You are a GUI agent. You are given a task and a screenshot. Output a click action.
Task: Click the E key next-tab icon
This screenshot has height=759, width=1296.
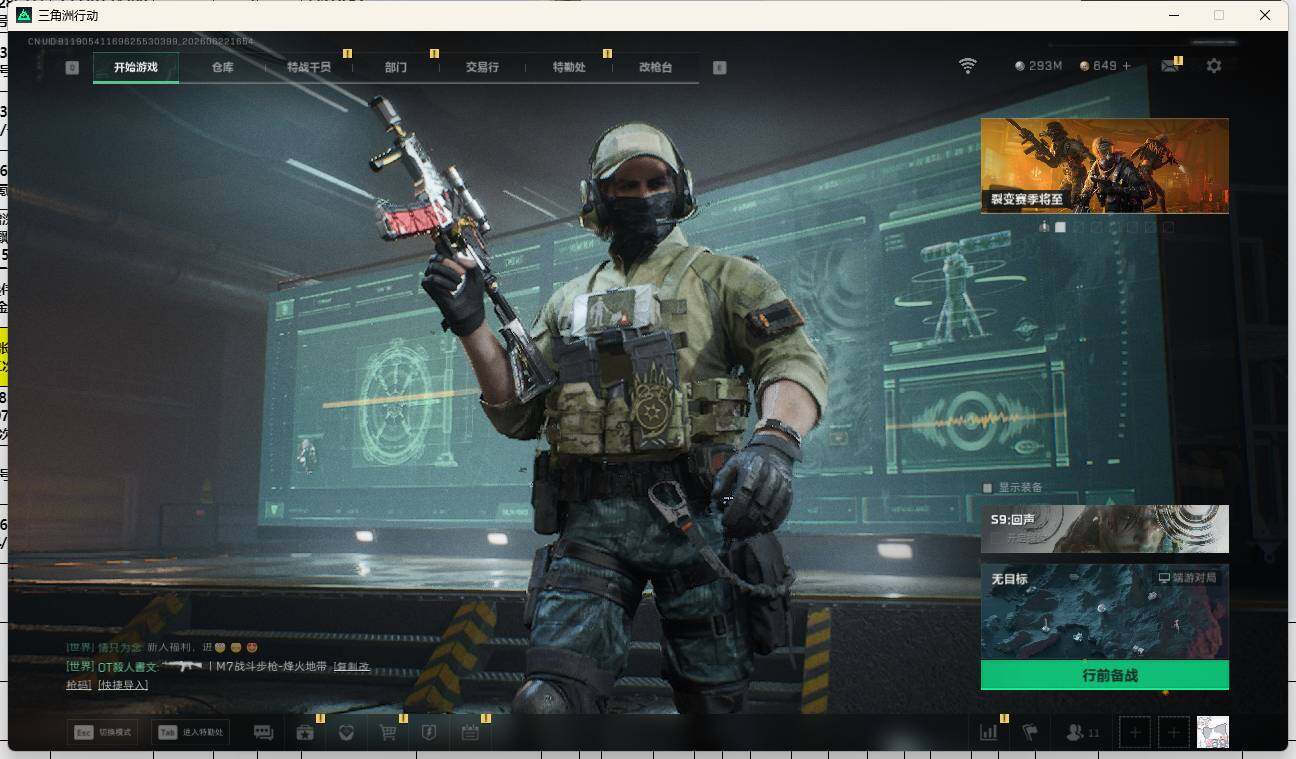click(719, 67)
